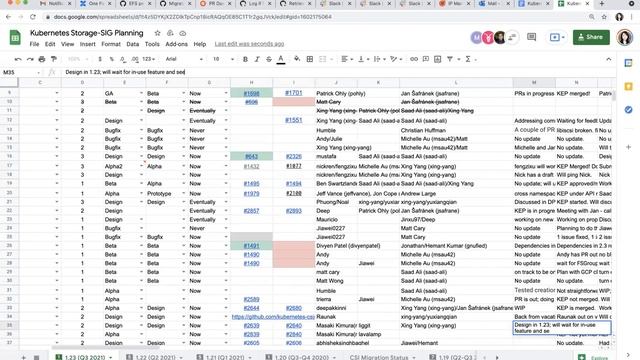Screen dimensions: 640x360
Task: Star the Kubernetes Storage-SIG Planning document
Action: pos(158,33)
